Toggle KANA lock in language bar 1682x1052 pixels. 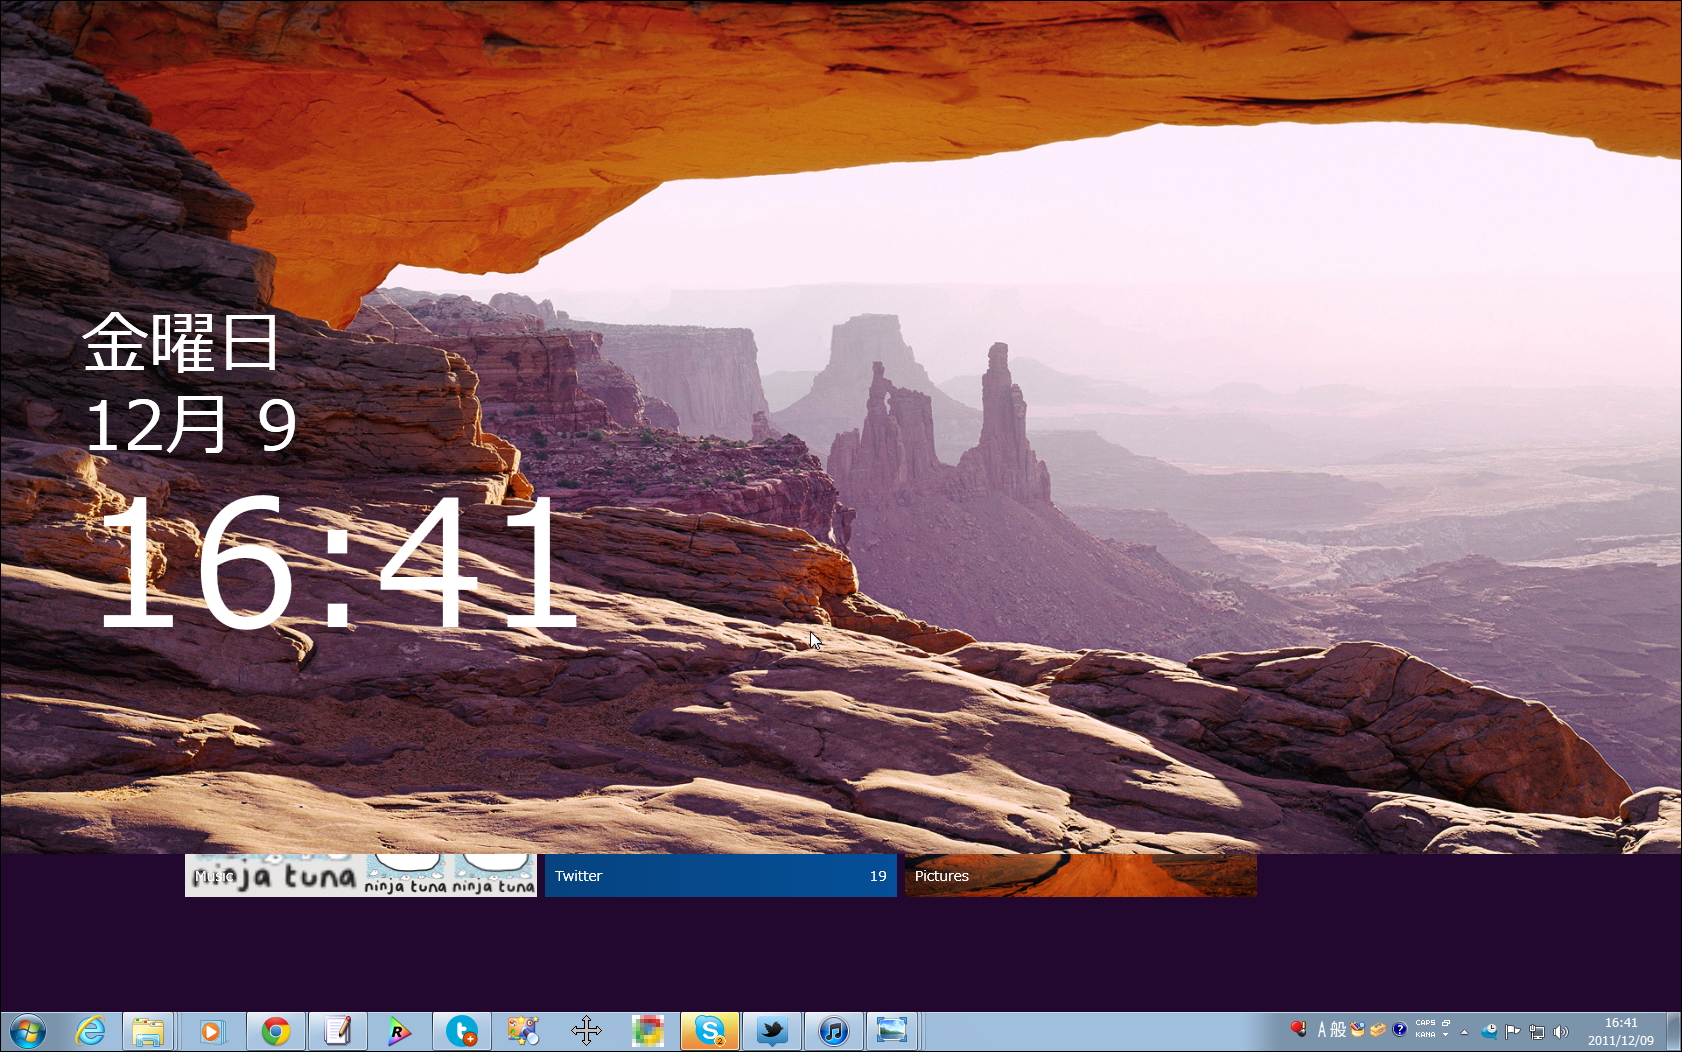point(1425,1035)
